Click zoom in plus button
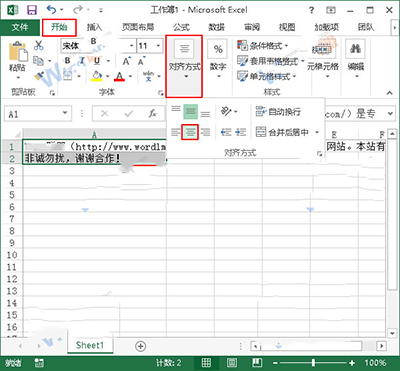Viewport: 400px width, 371px height. click(x=352, y=362)
